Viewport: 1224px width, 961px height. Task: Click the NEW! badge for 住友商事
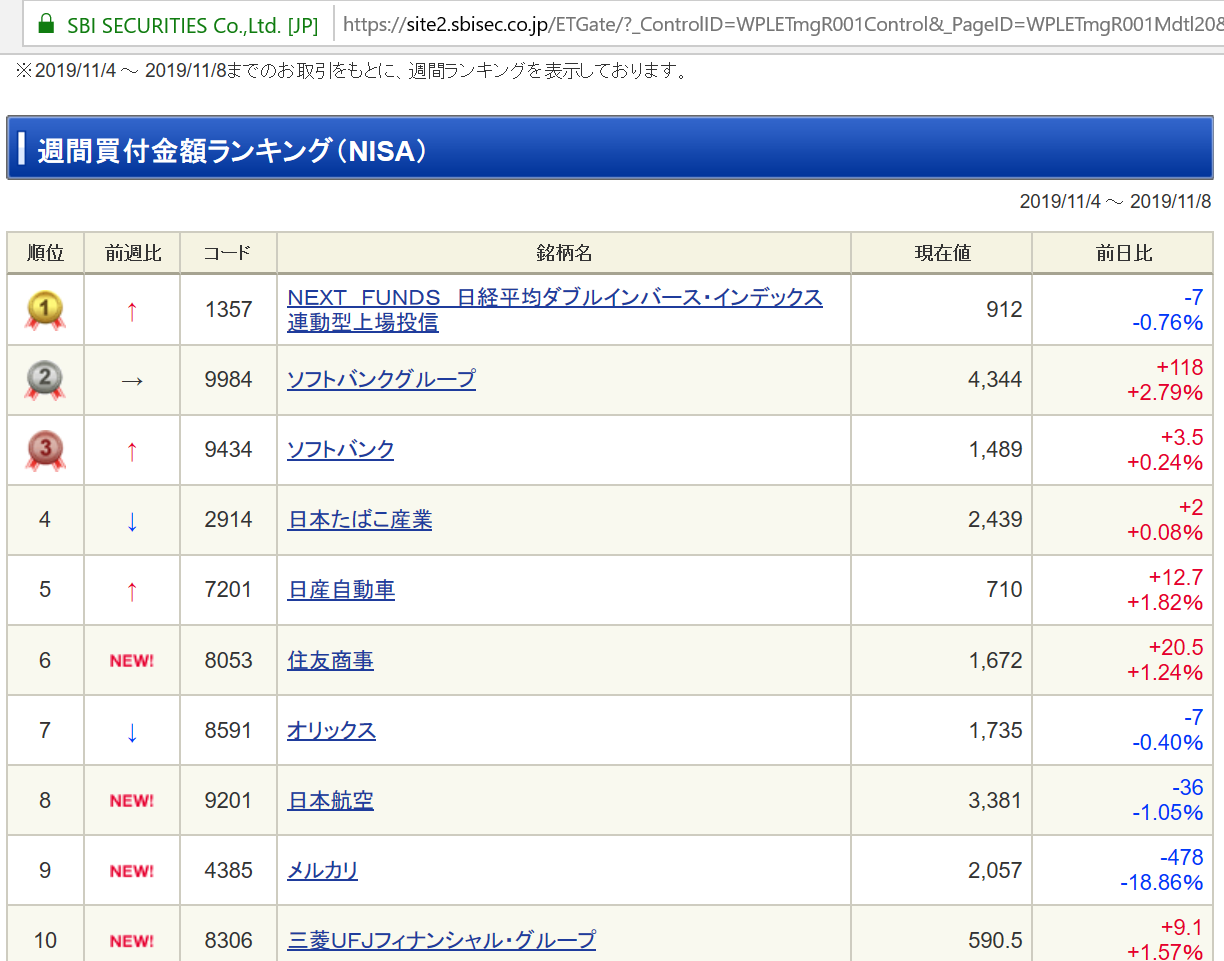(132, 661)
